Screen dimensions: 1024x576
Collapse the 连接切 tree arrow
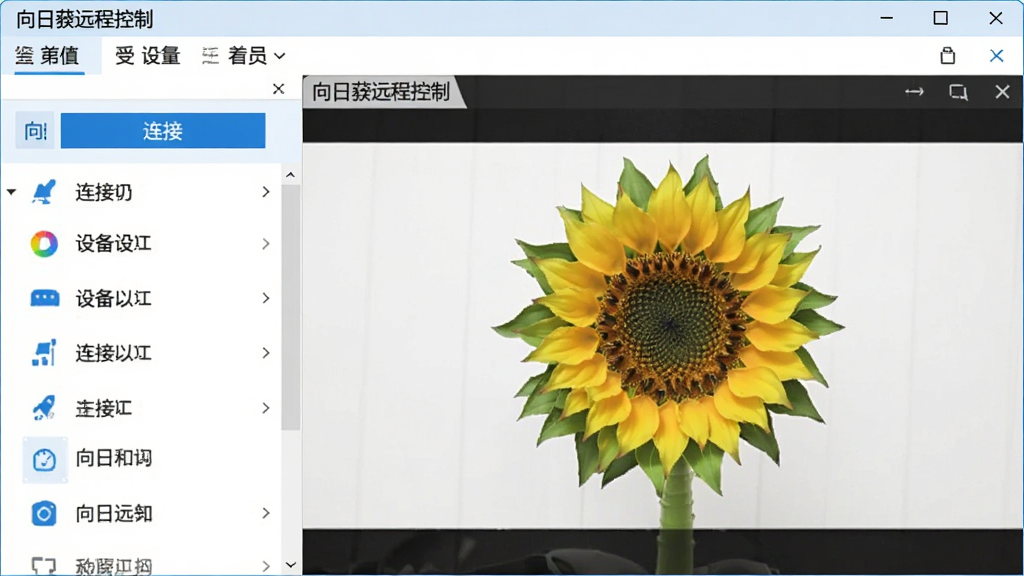pyautogui.click(x=12, y=192)
